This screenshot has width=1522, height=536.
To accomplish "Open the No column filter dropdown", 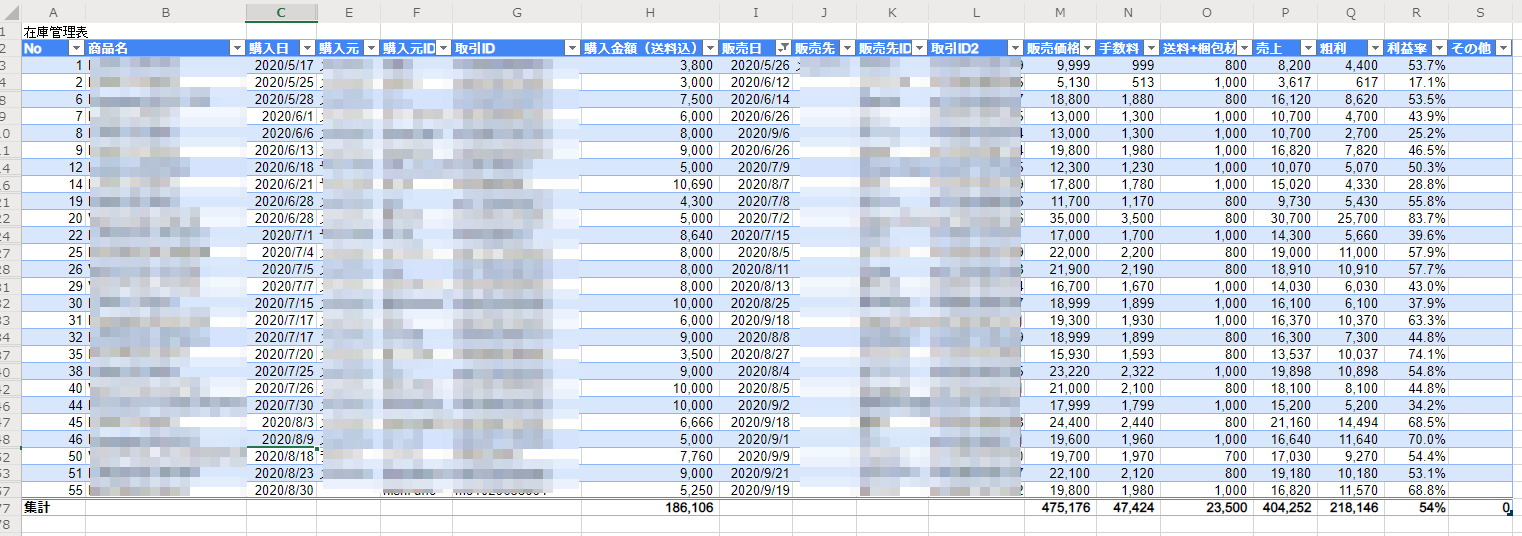I will (76, 48).
